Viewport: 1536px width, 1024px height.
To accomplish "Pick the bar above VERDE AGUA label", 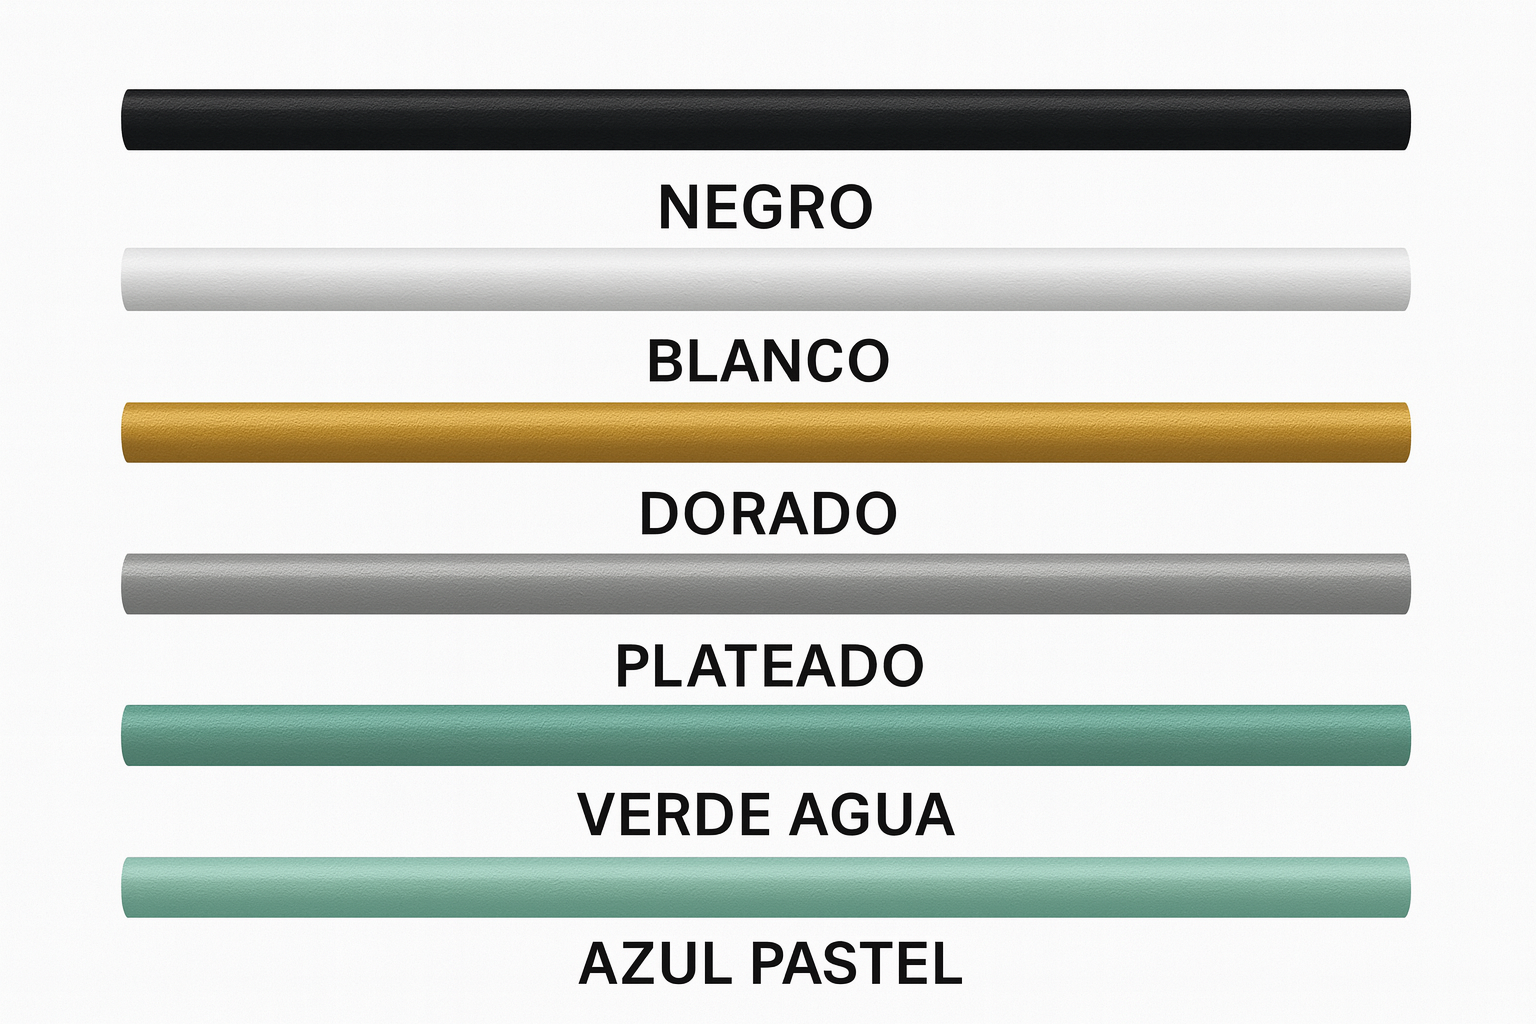I will click(766, 735).
